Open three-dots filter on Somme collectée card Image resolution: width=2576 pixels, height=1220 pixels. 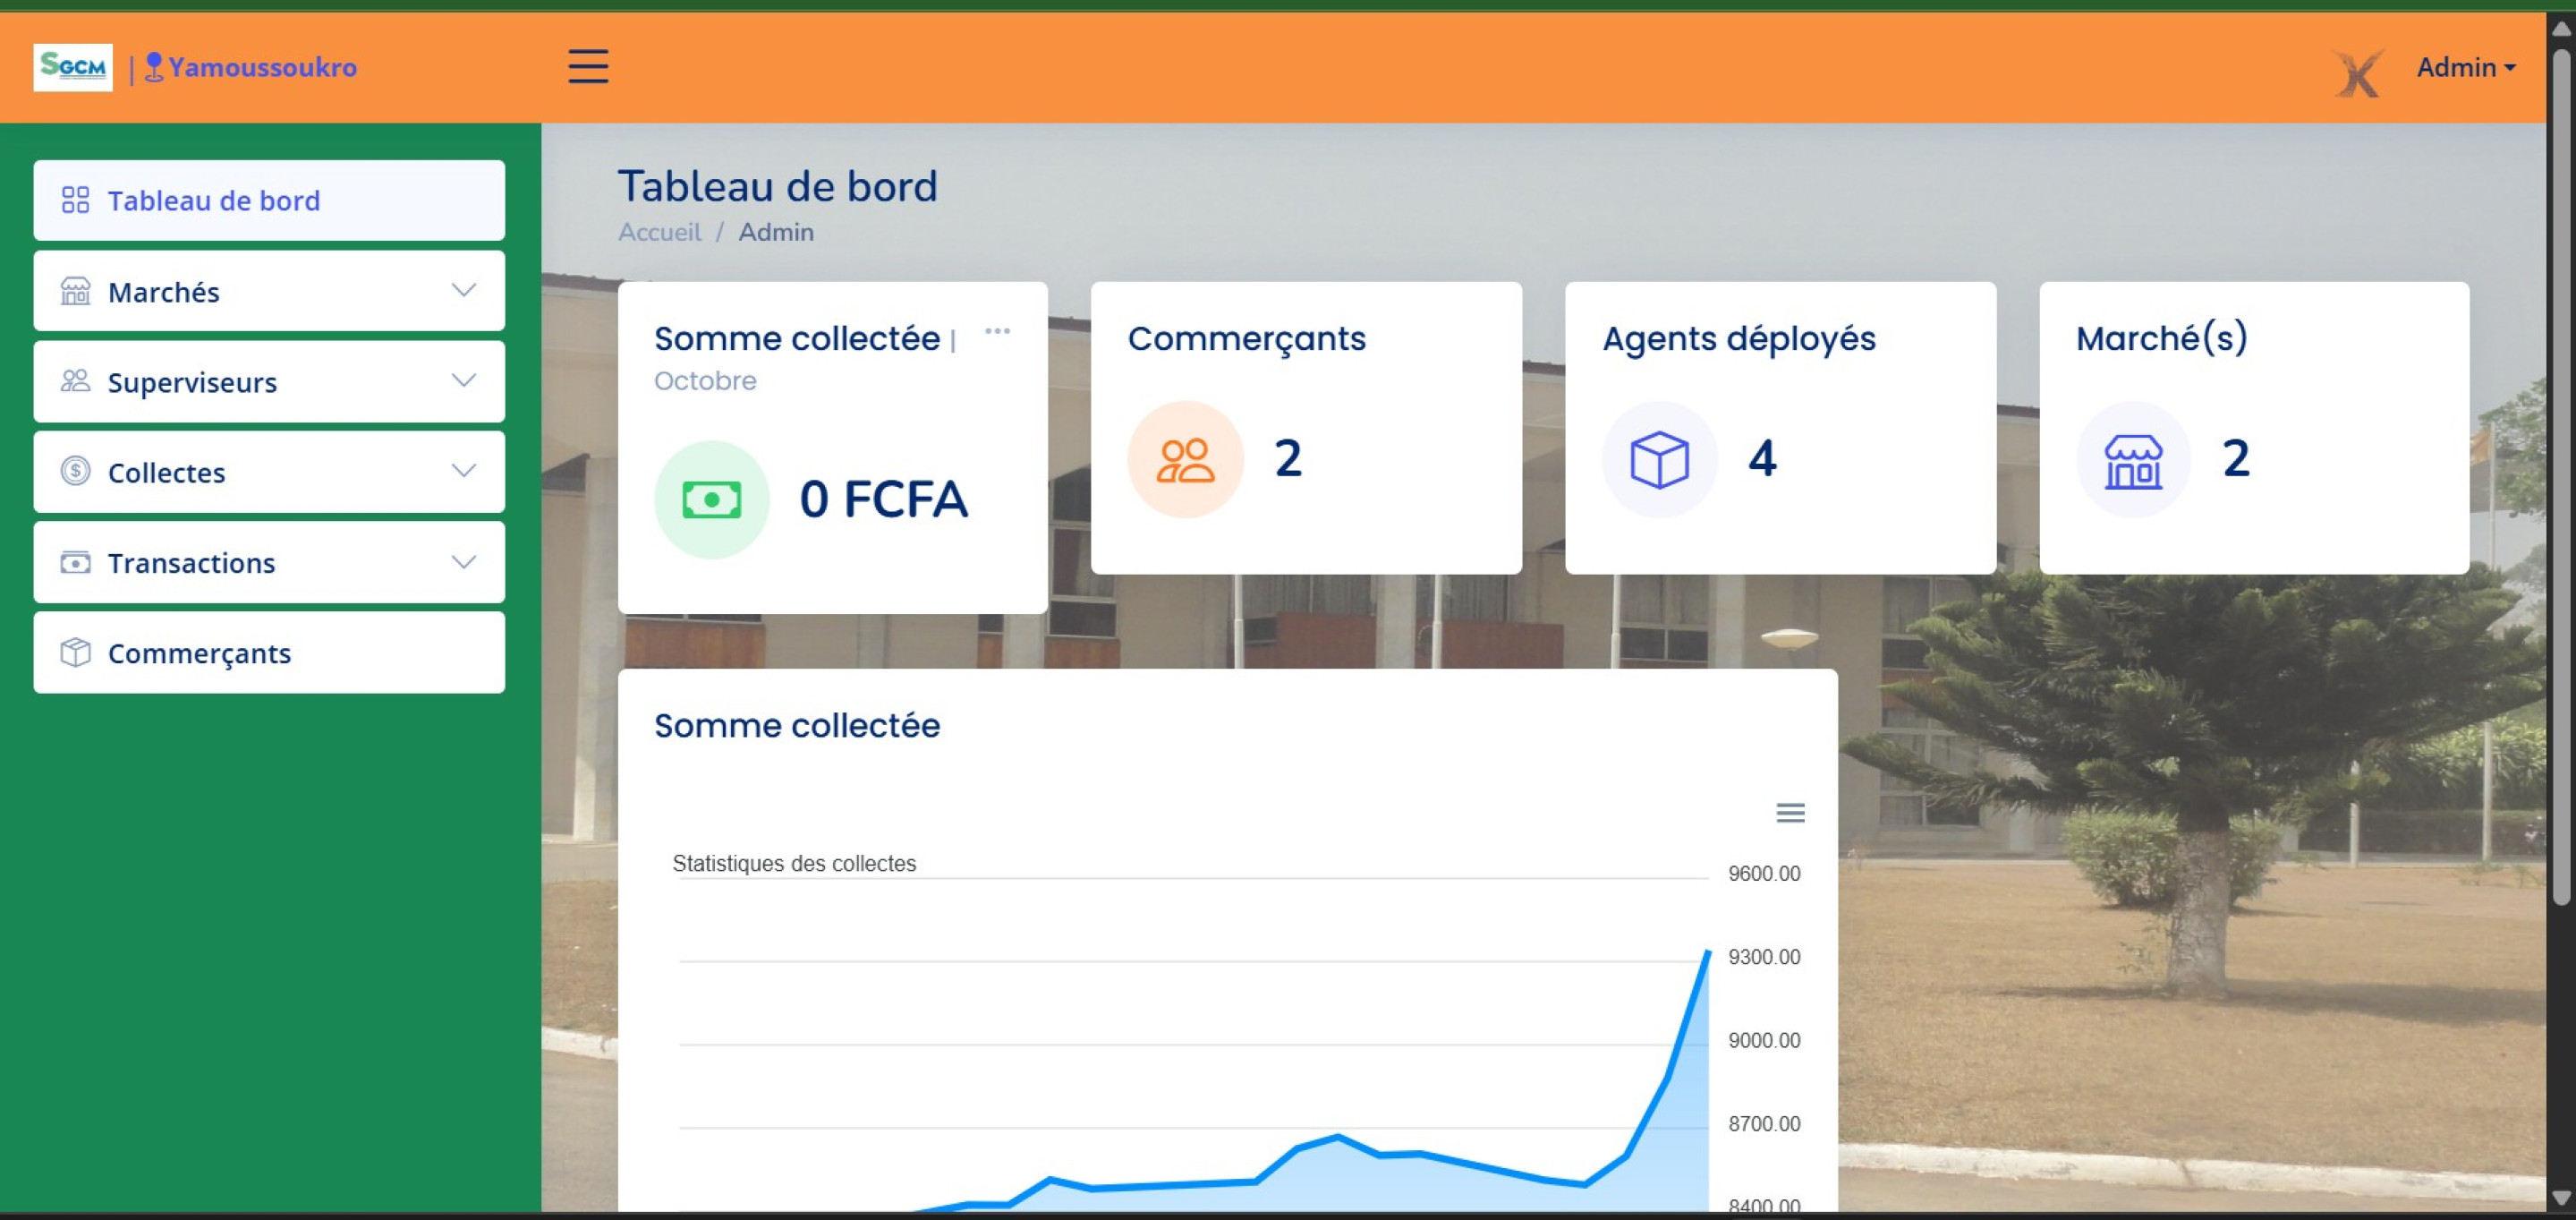pyautogui.click(x=997, y=331)
